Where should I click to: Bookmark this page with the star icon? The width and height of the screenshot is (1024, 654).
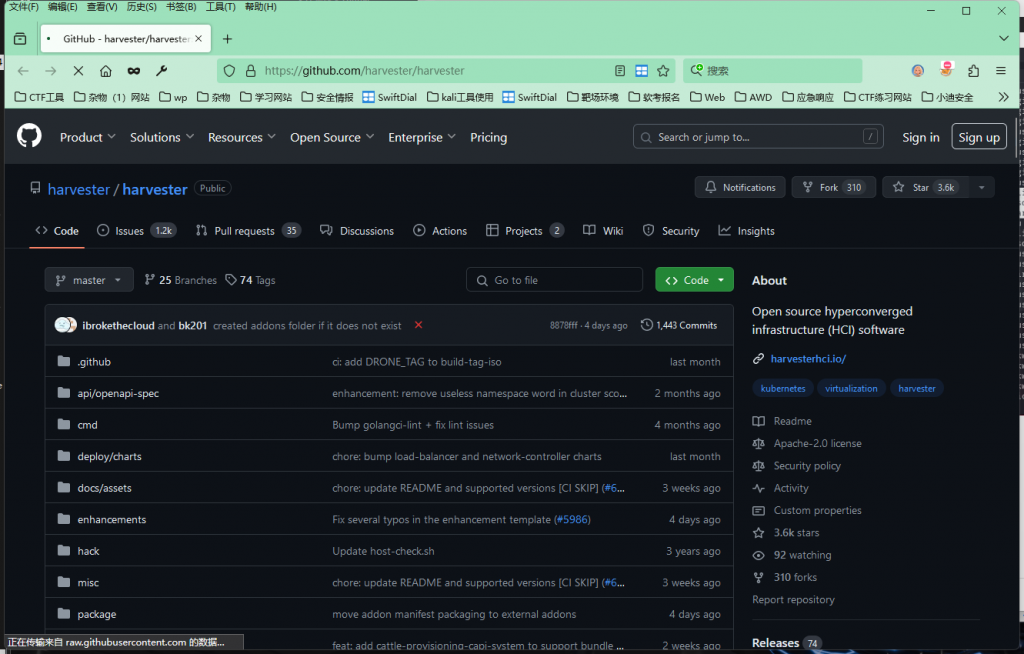point(664,71)
